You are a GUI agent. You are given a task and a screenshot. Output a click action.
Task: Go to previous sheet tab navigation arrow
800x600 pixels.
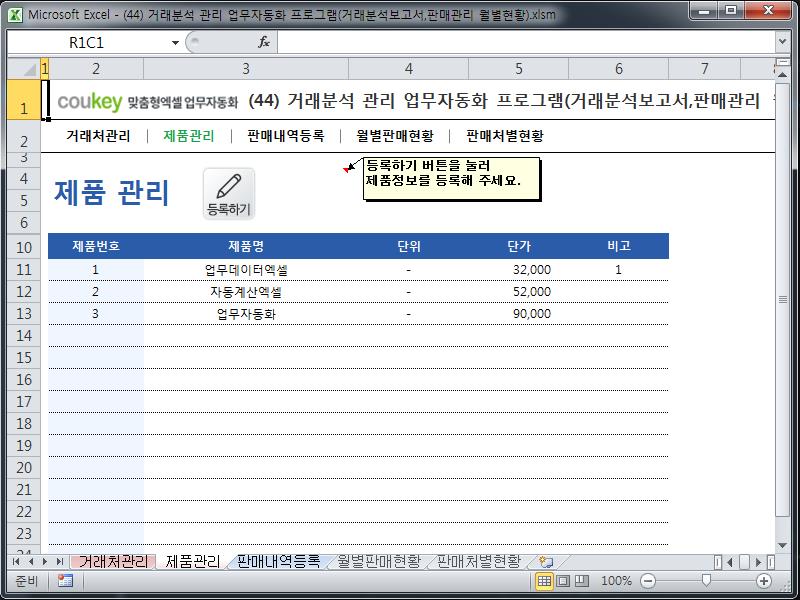[31, 562]
